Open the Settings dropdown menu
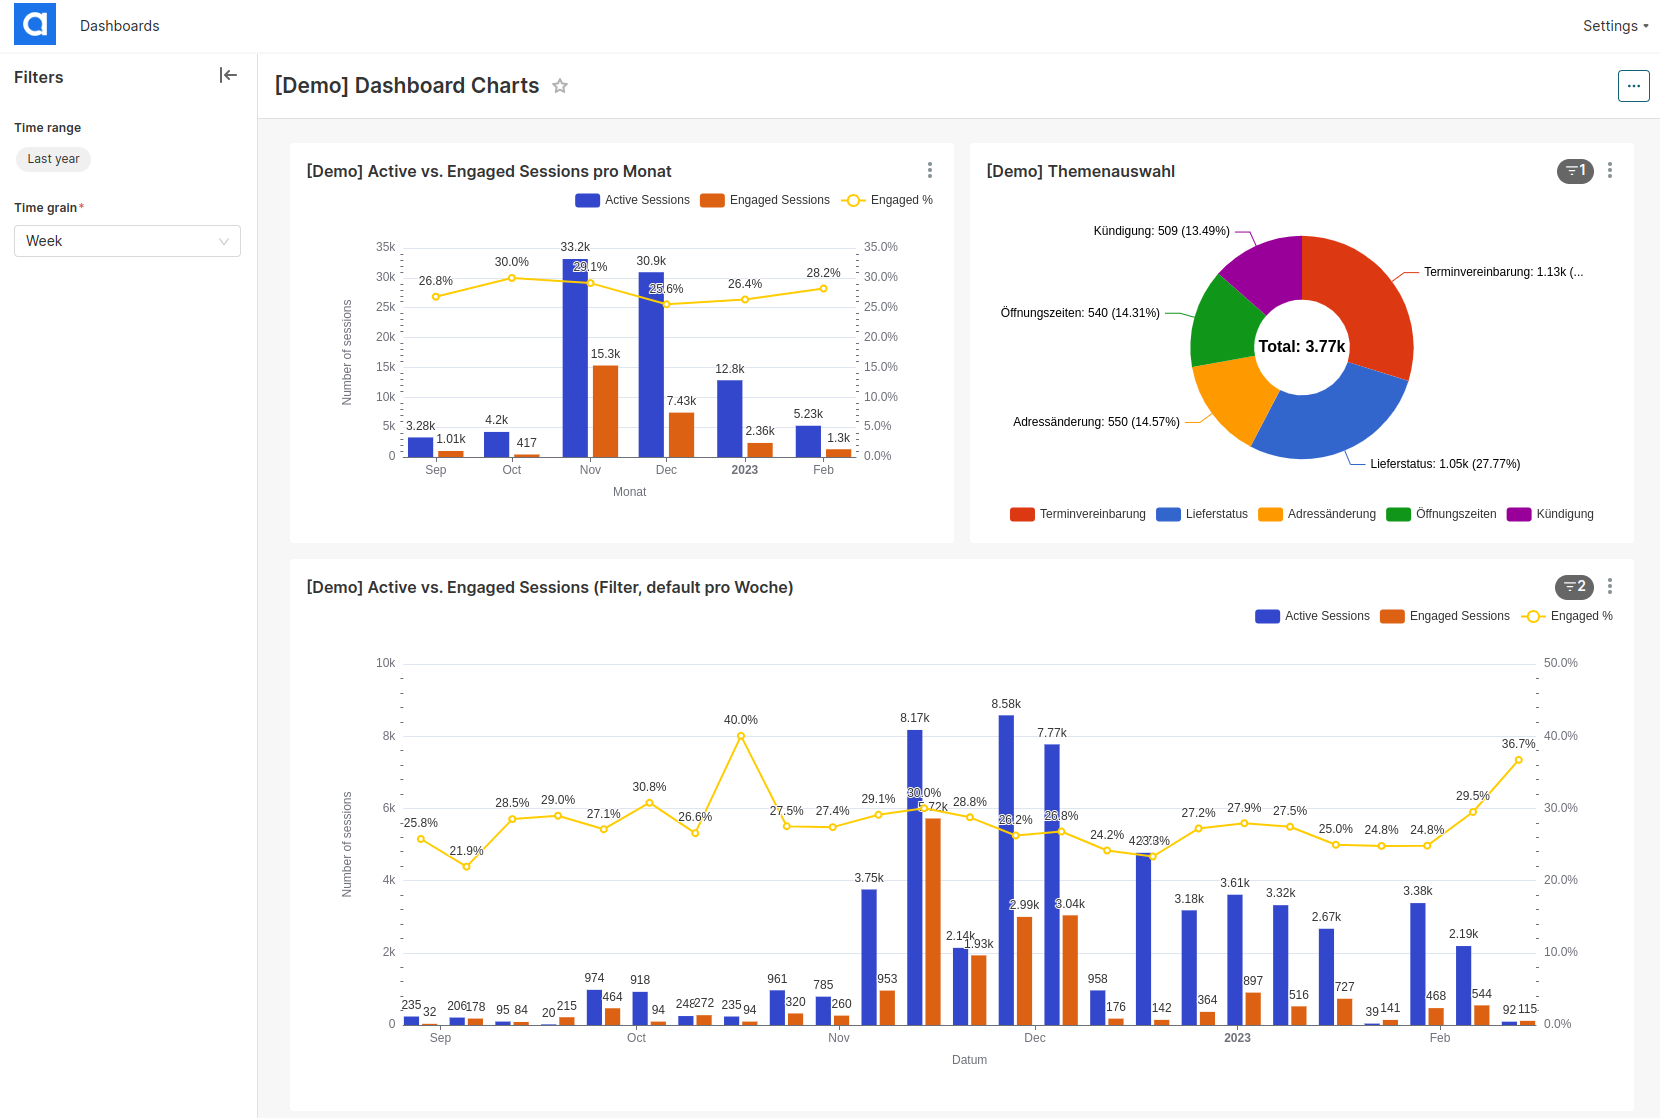This screenshot has width=1660, height=1118. 1615,26
